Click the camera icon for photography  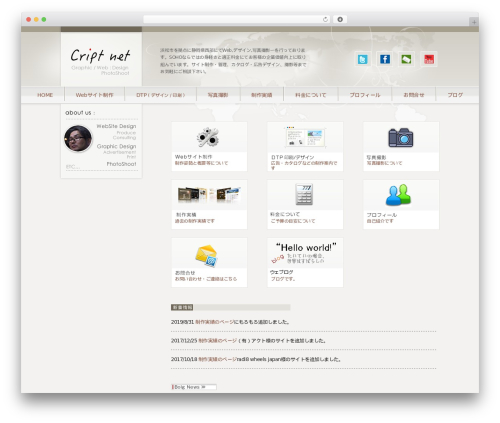click(x=401, y=137)
